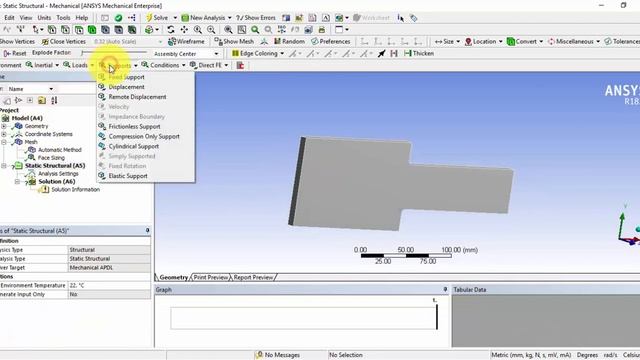640x360 pixels.
Task: Open the Miscellaneous dropdown button
Action: [x=574, y=42]
